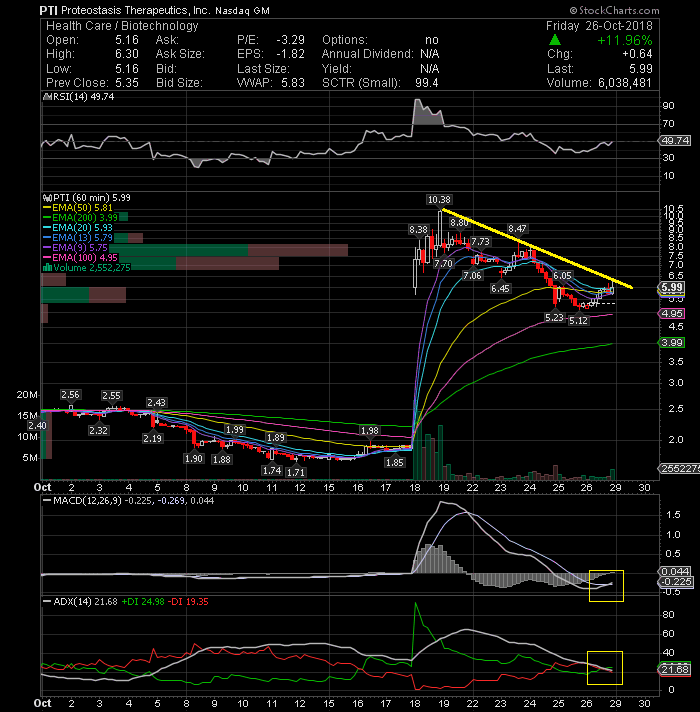Click the 8.80 price label

459,222
